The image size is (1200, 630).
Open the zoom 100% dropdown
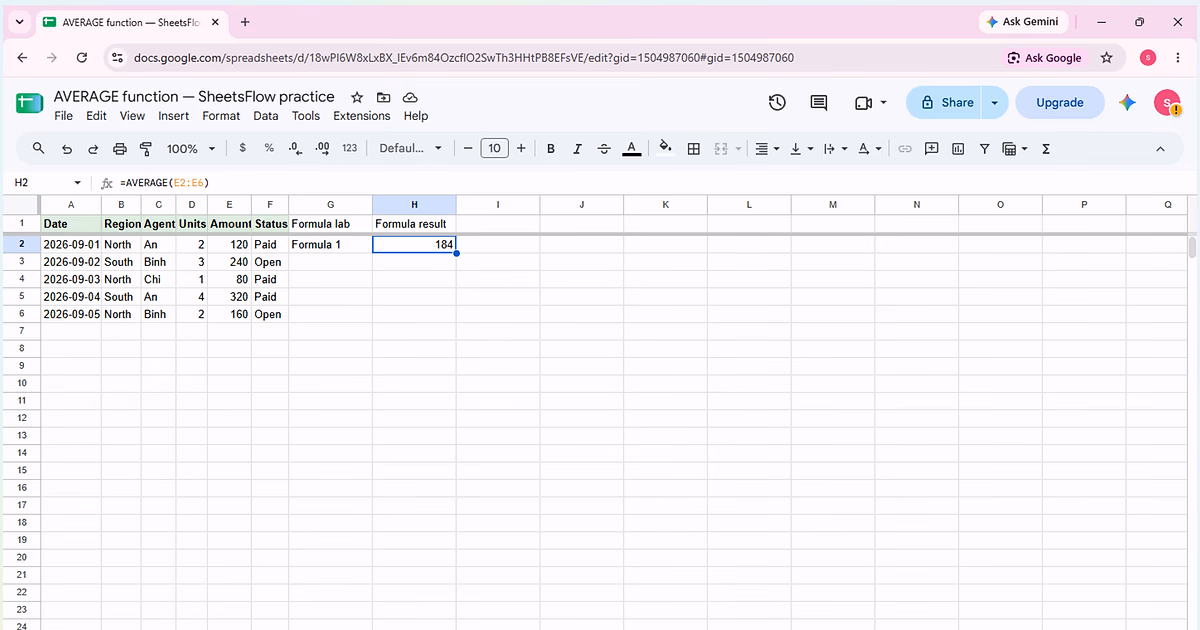(x=190, y=148)
